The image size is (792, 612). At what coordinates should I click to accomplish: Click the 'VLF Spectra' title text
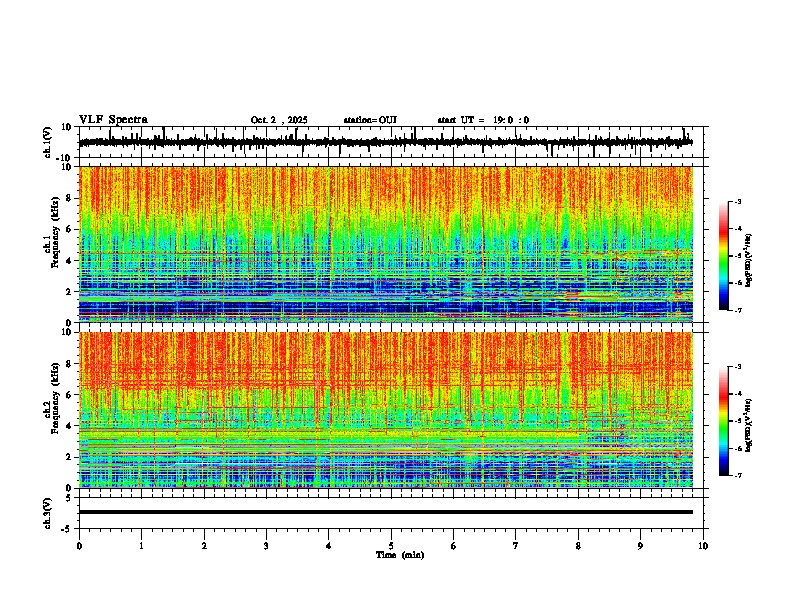pyautogui.click(x=113, y=120)
